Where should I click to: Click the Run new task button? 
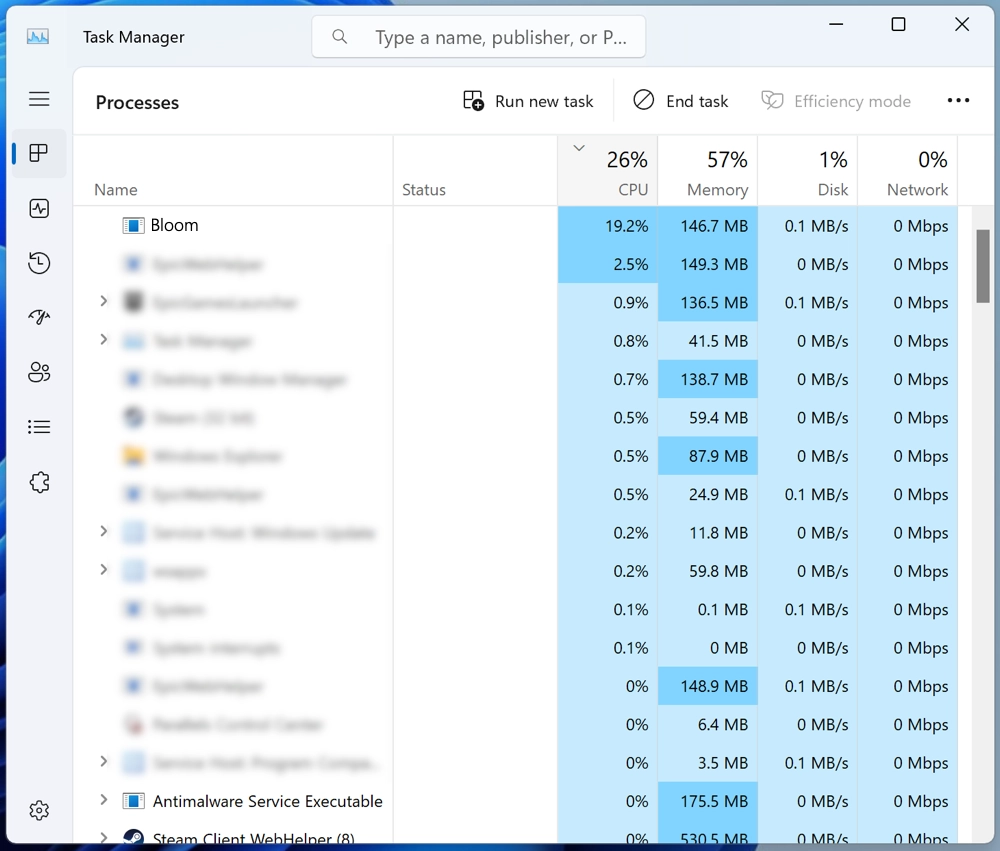pos(528,100)
